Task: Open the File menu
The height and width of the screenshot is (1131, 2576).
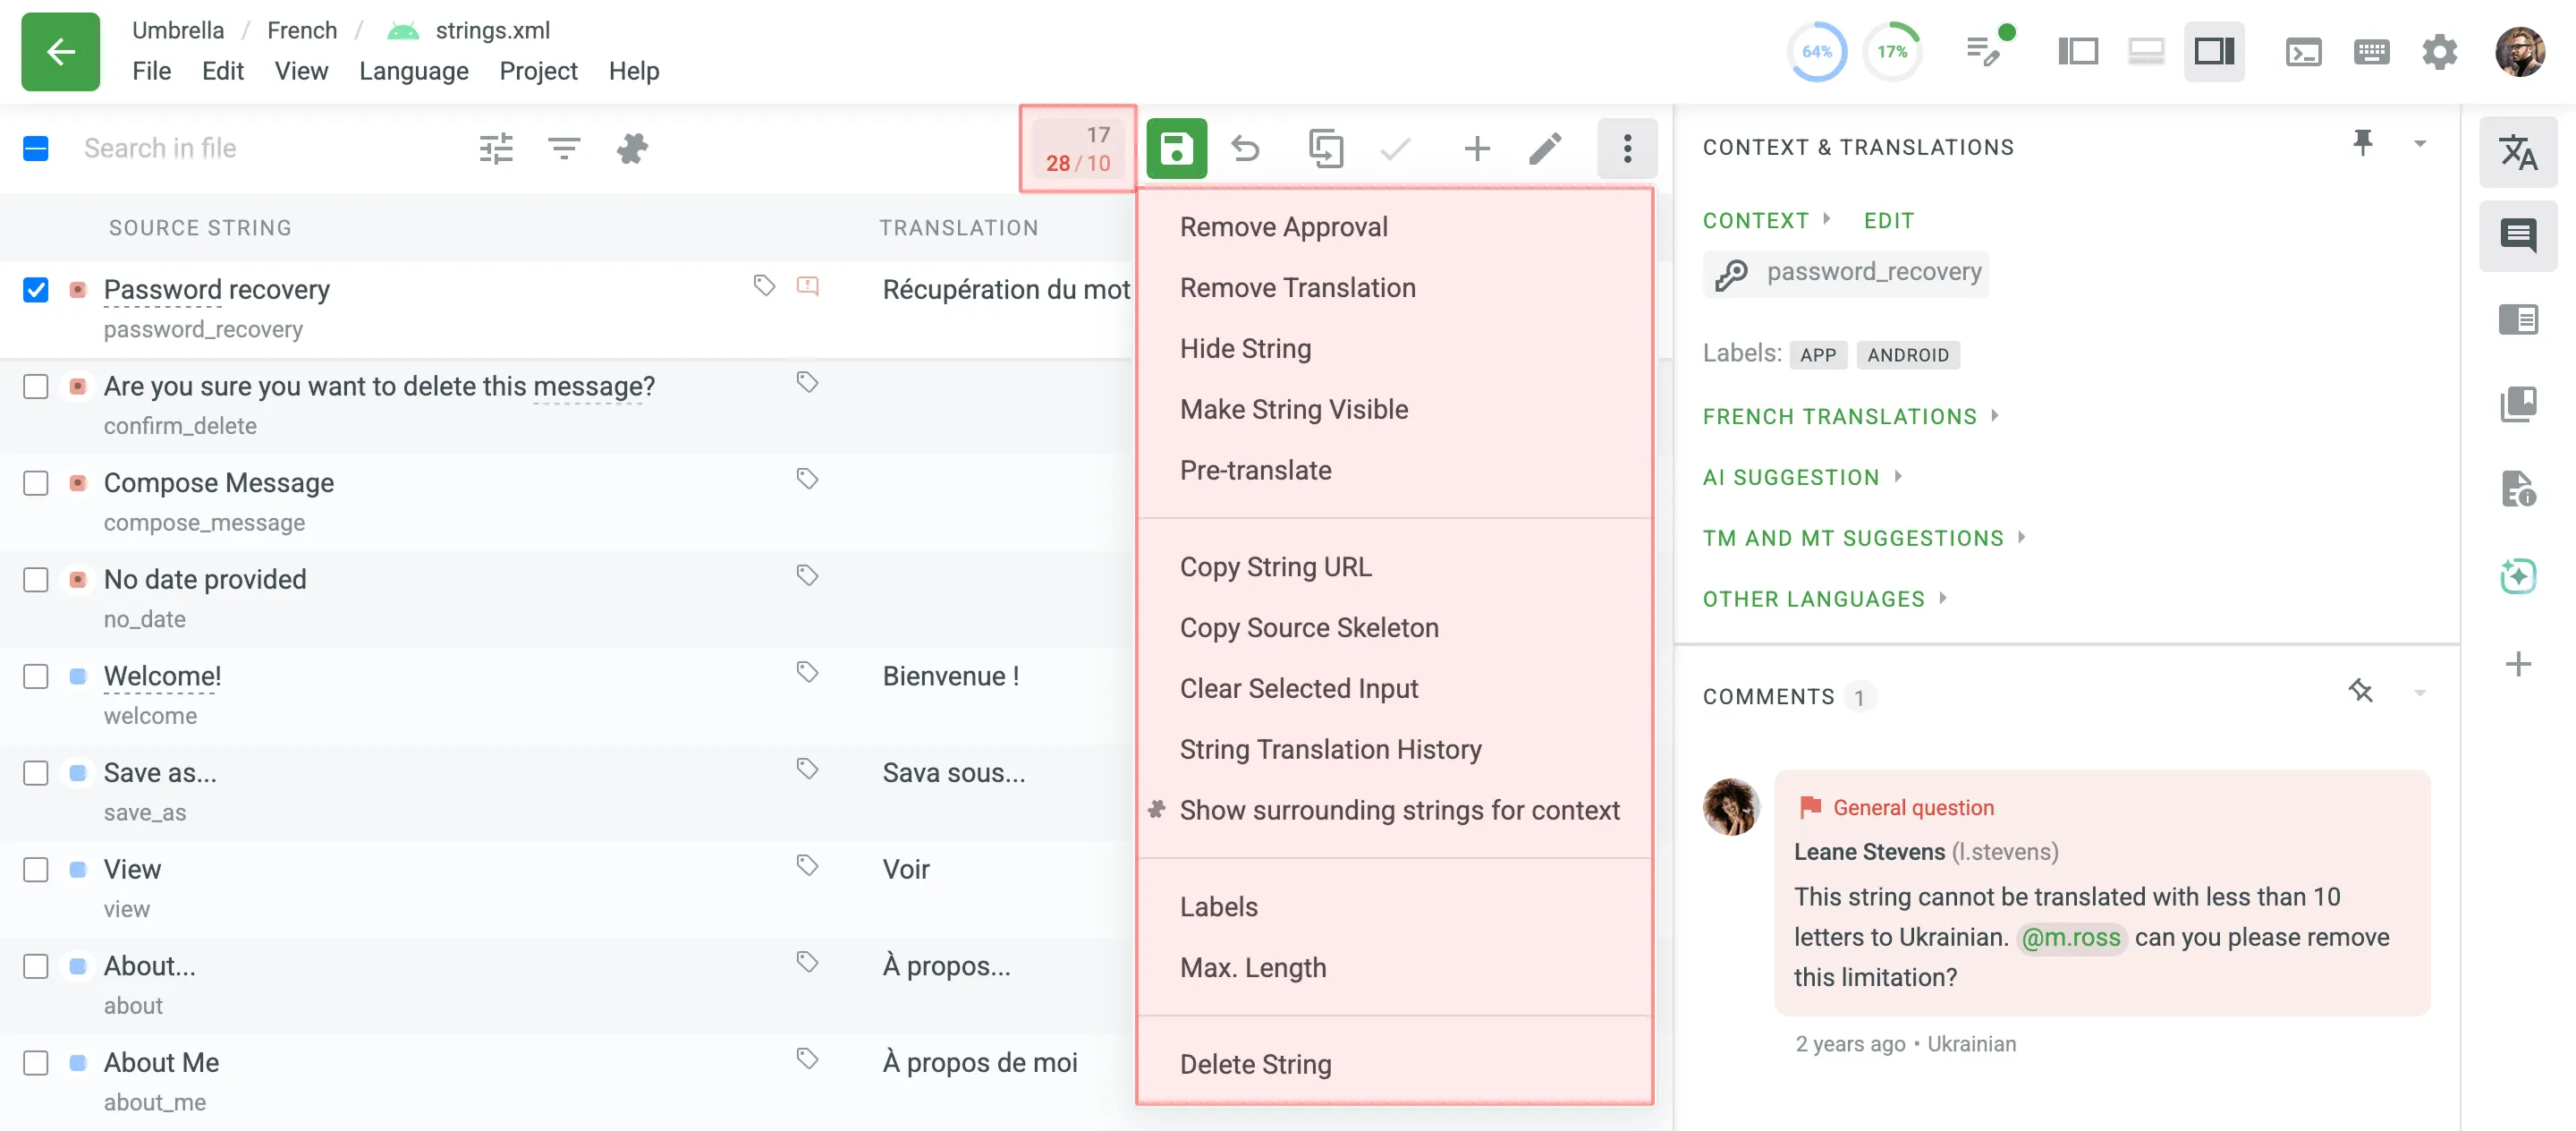Action: (x=152, y=70)
